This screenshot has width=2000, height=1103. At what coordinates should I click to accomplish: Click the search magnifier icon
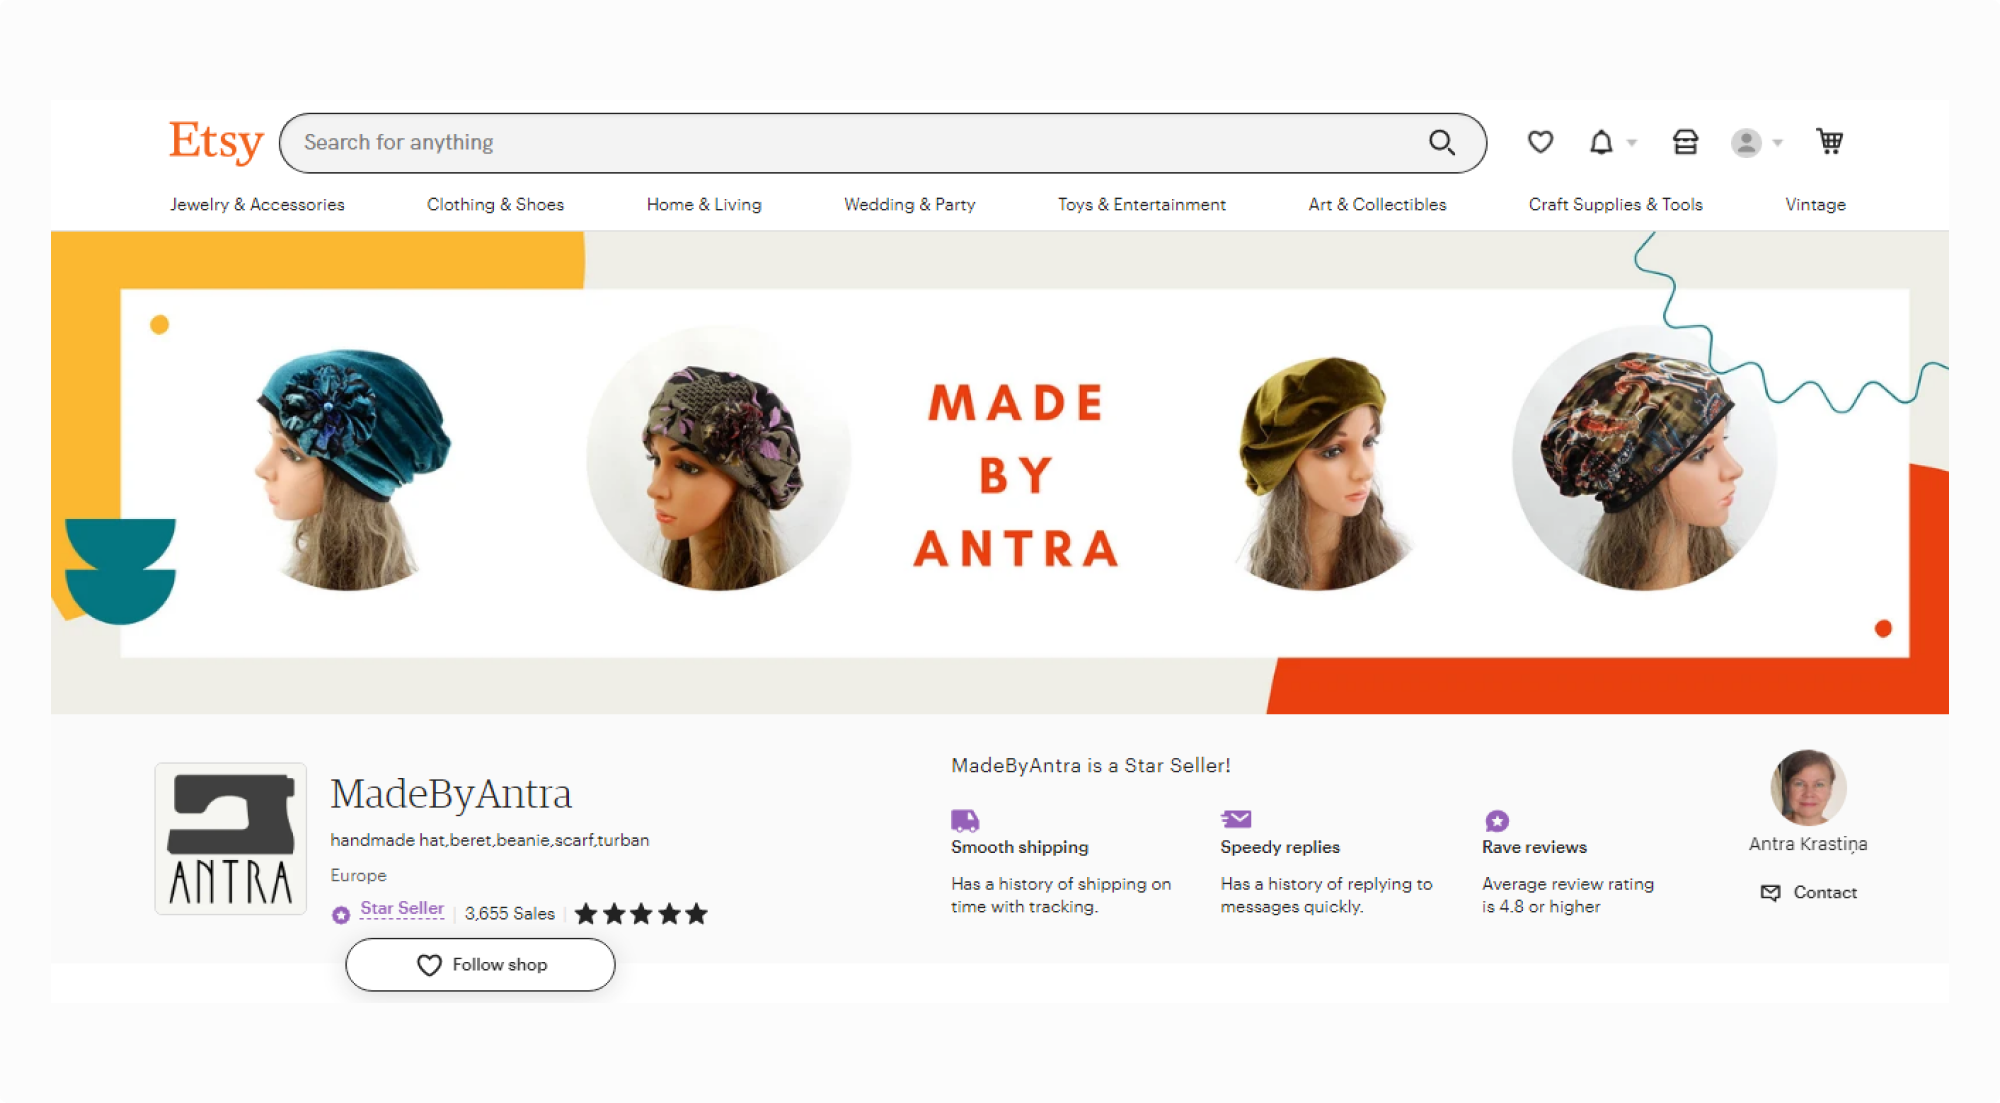(1441, 143)
